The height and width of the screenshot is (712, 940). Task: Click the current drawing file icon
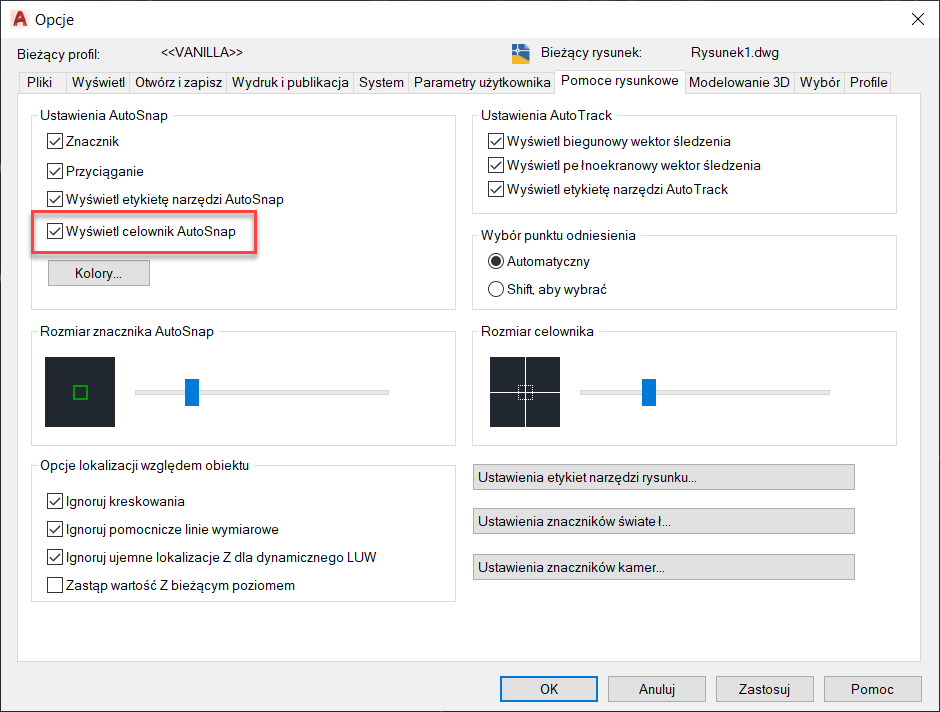click(520, 53)
